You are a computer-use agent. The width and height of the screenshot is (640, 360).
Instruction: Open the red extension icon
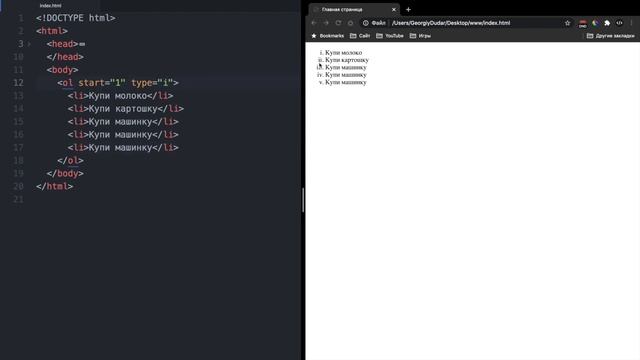[x=583, y=23]
